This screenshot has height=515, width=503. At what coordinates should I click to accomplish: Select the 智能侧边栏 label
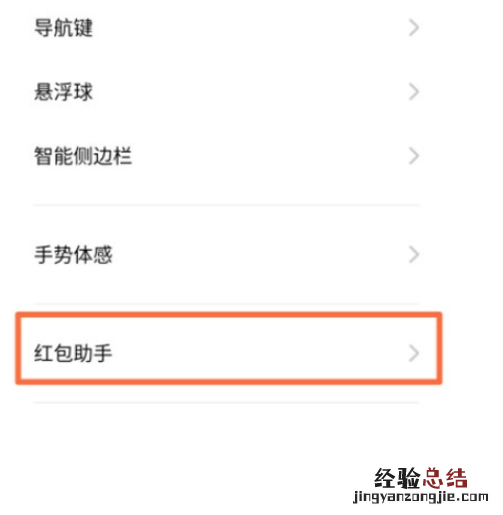pos(83,156)
